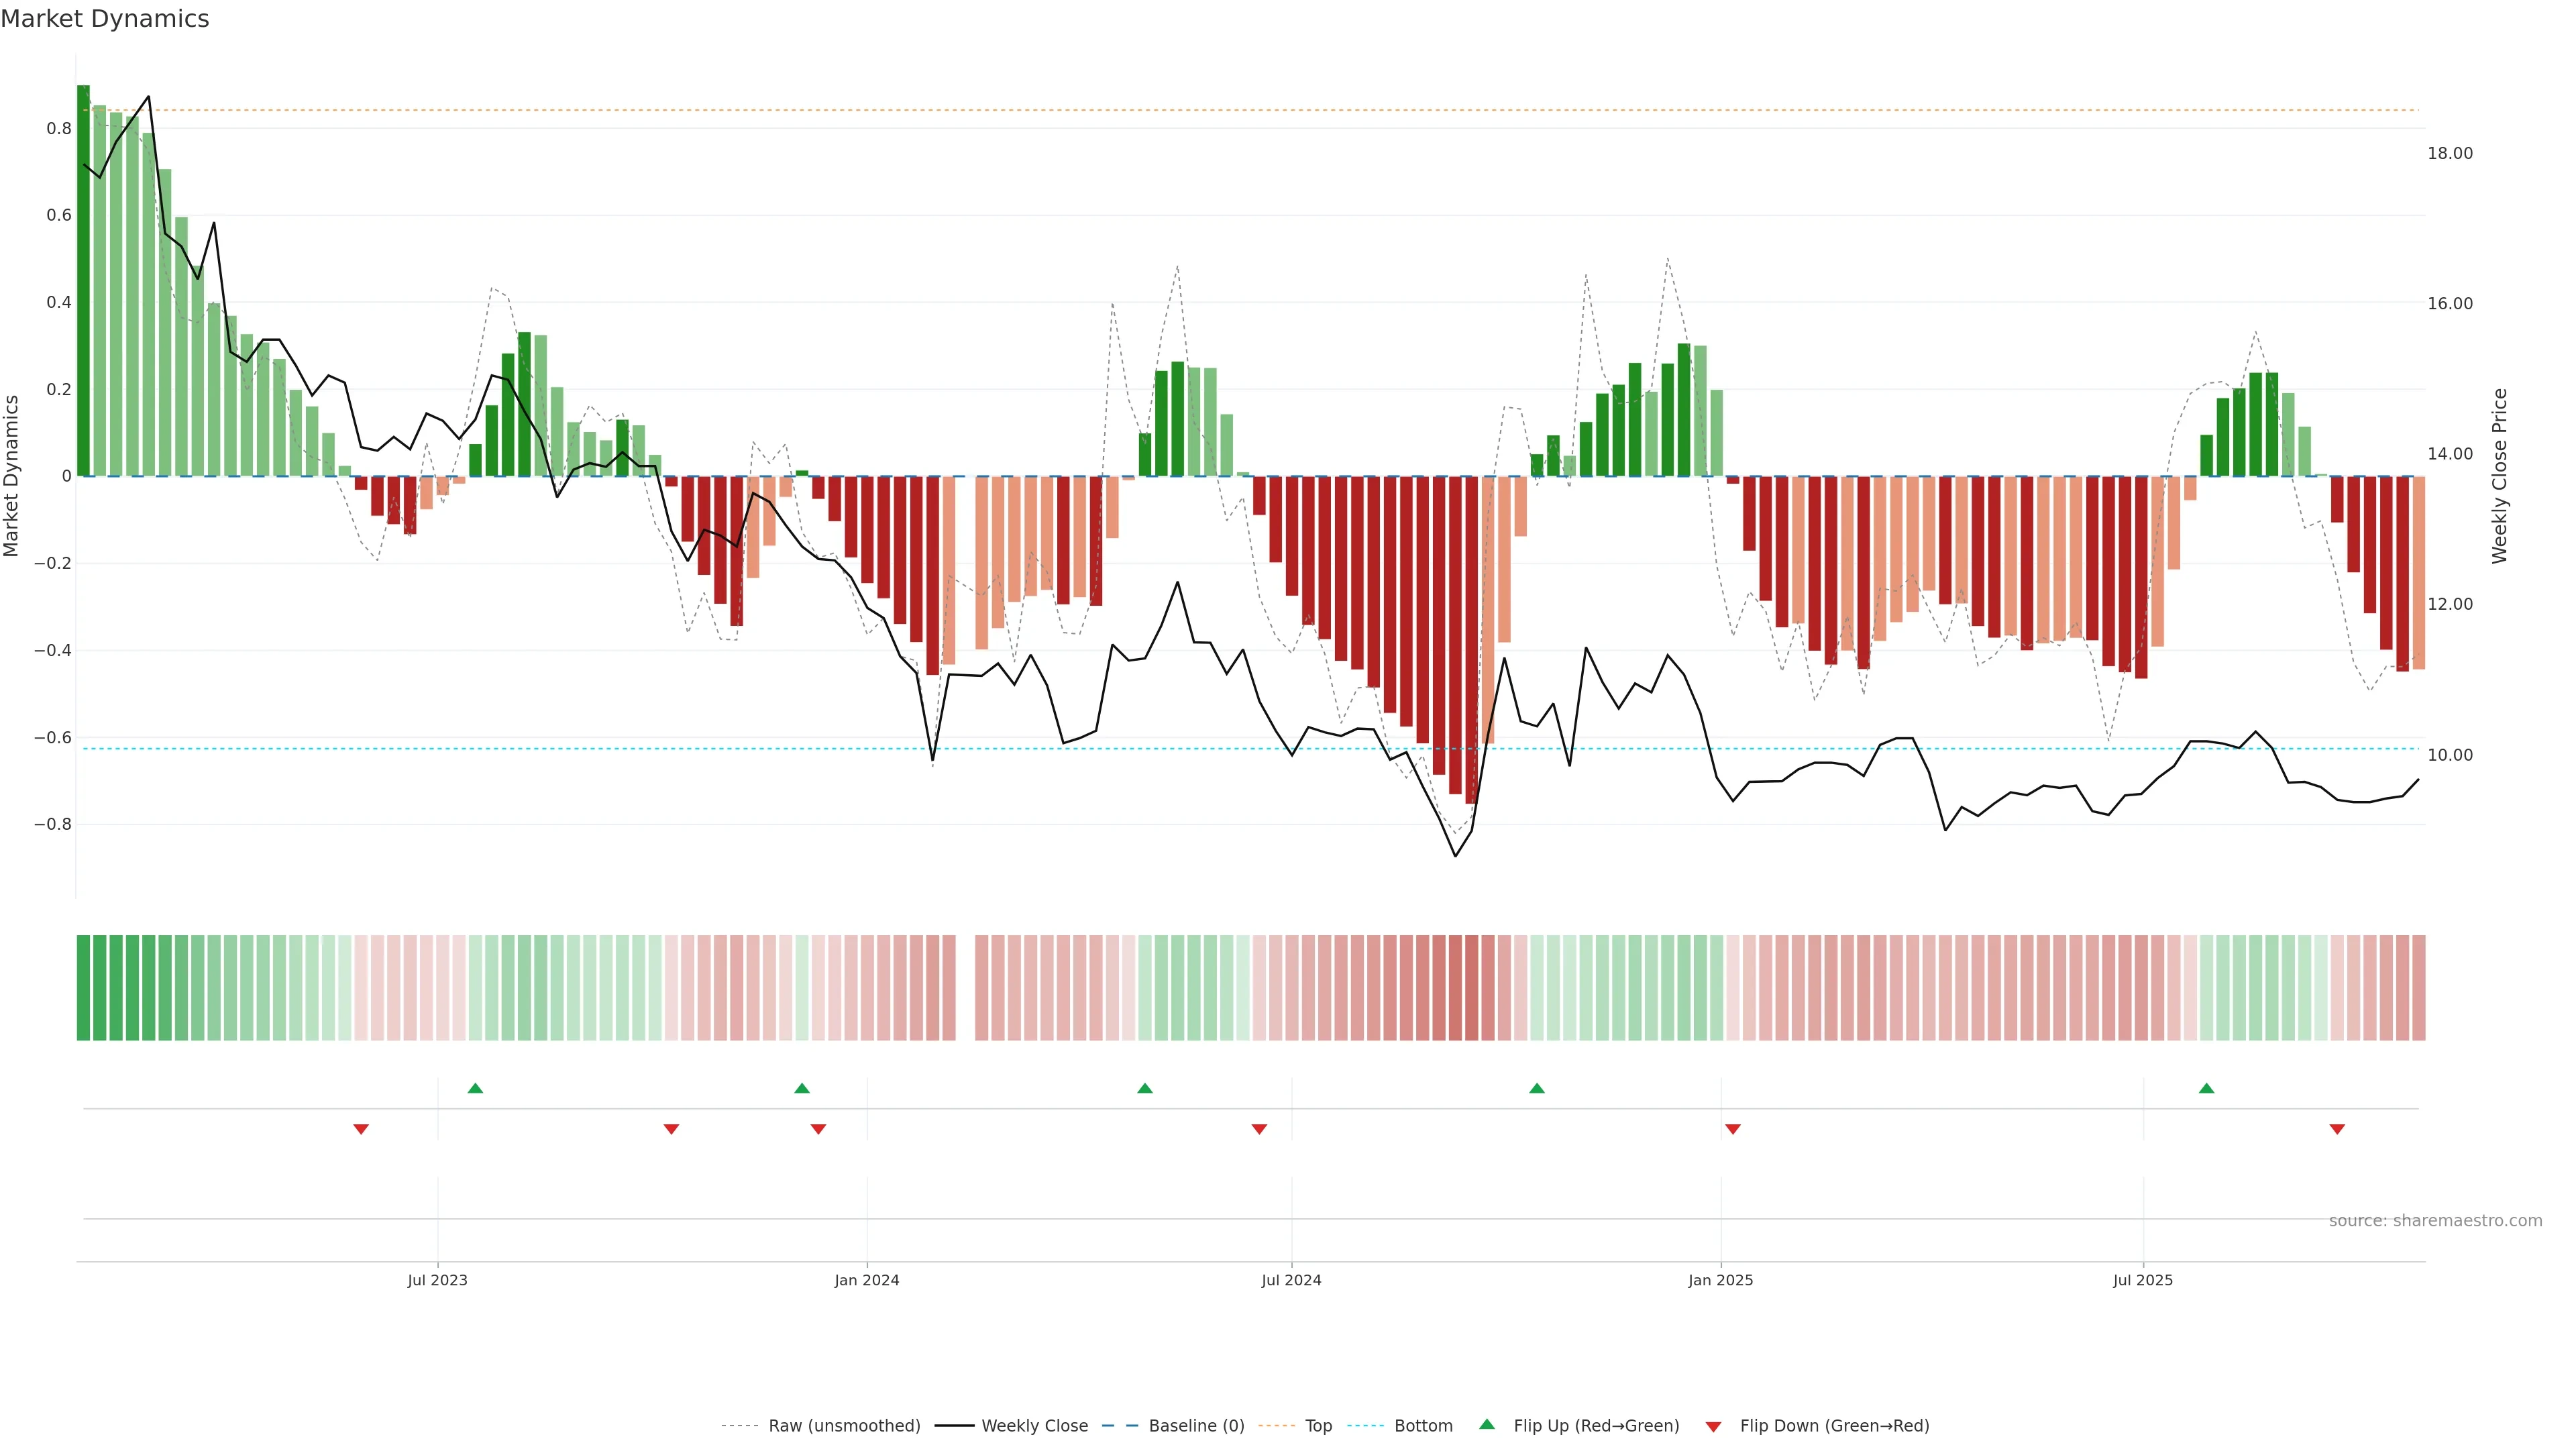
Task: Click the last flip-down marker on the right
Action: pos(2337,1129)
